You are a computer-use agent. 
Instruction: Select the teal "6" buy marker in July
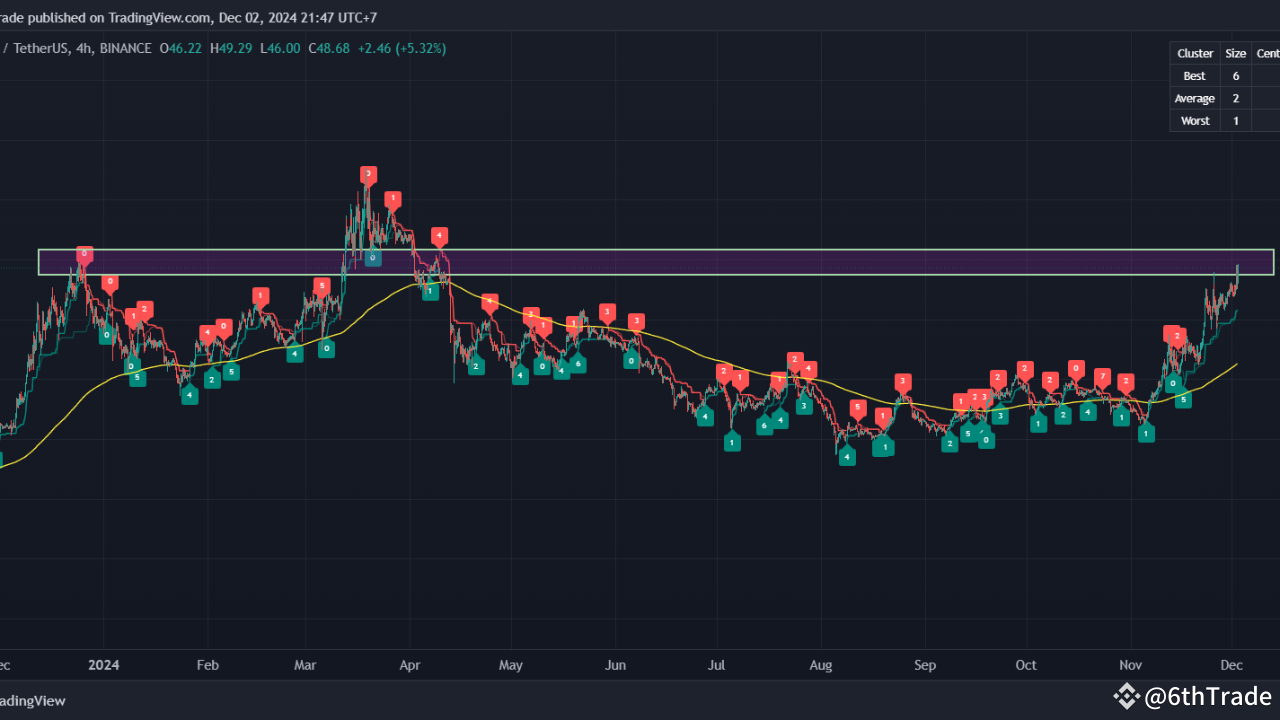coord(765,424)
